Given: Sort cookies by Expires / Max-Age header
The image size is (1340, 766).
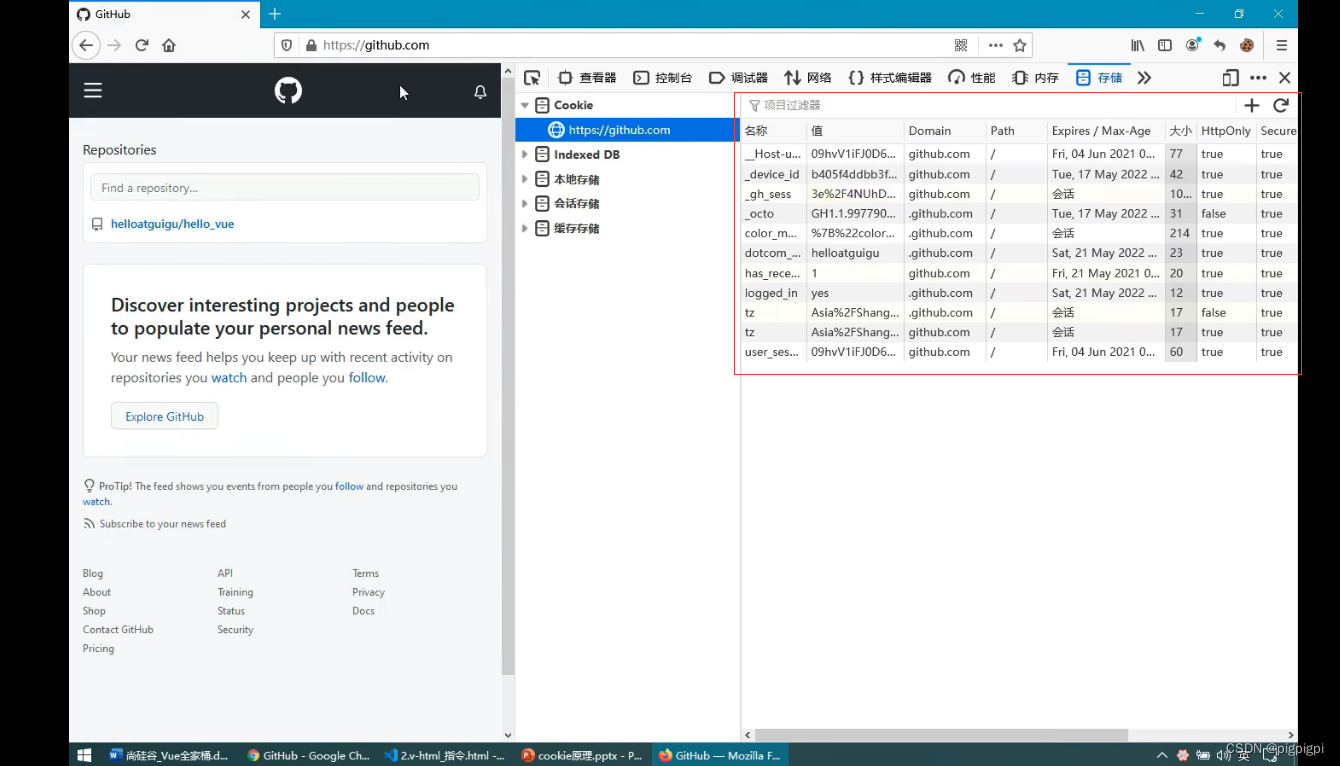Looking at the screenshot, I should click(x=1105, y=131).
